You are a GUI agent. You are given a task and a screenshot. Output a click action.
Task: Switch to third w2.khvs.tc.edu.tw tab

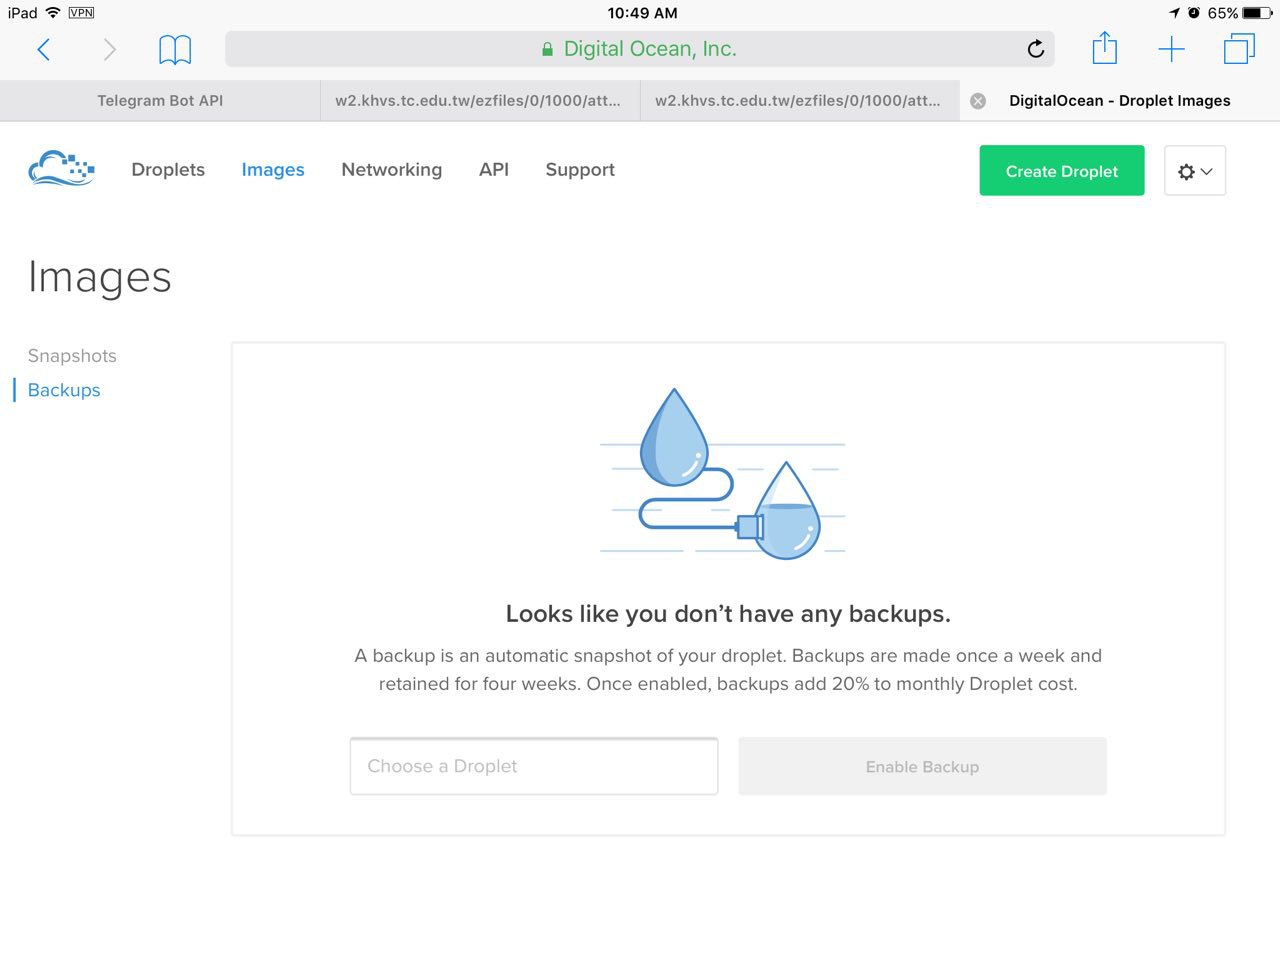coord(800,101)
